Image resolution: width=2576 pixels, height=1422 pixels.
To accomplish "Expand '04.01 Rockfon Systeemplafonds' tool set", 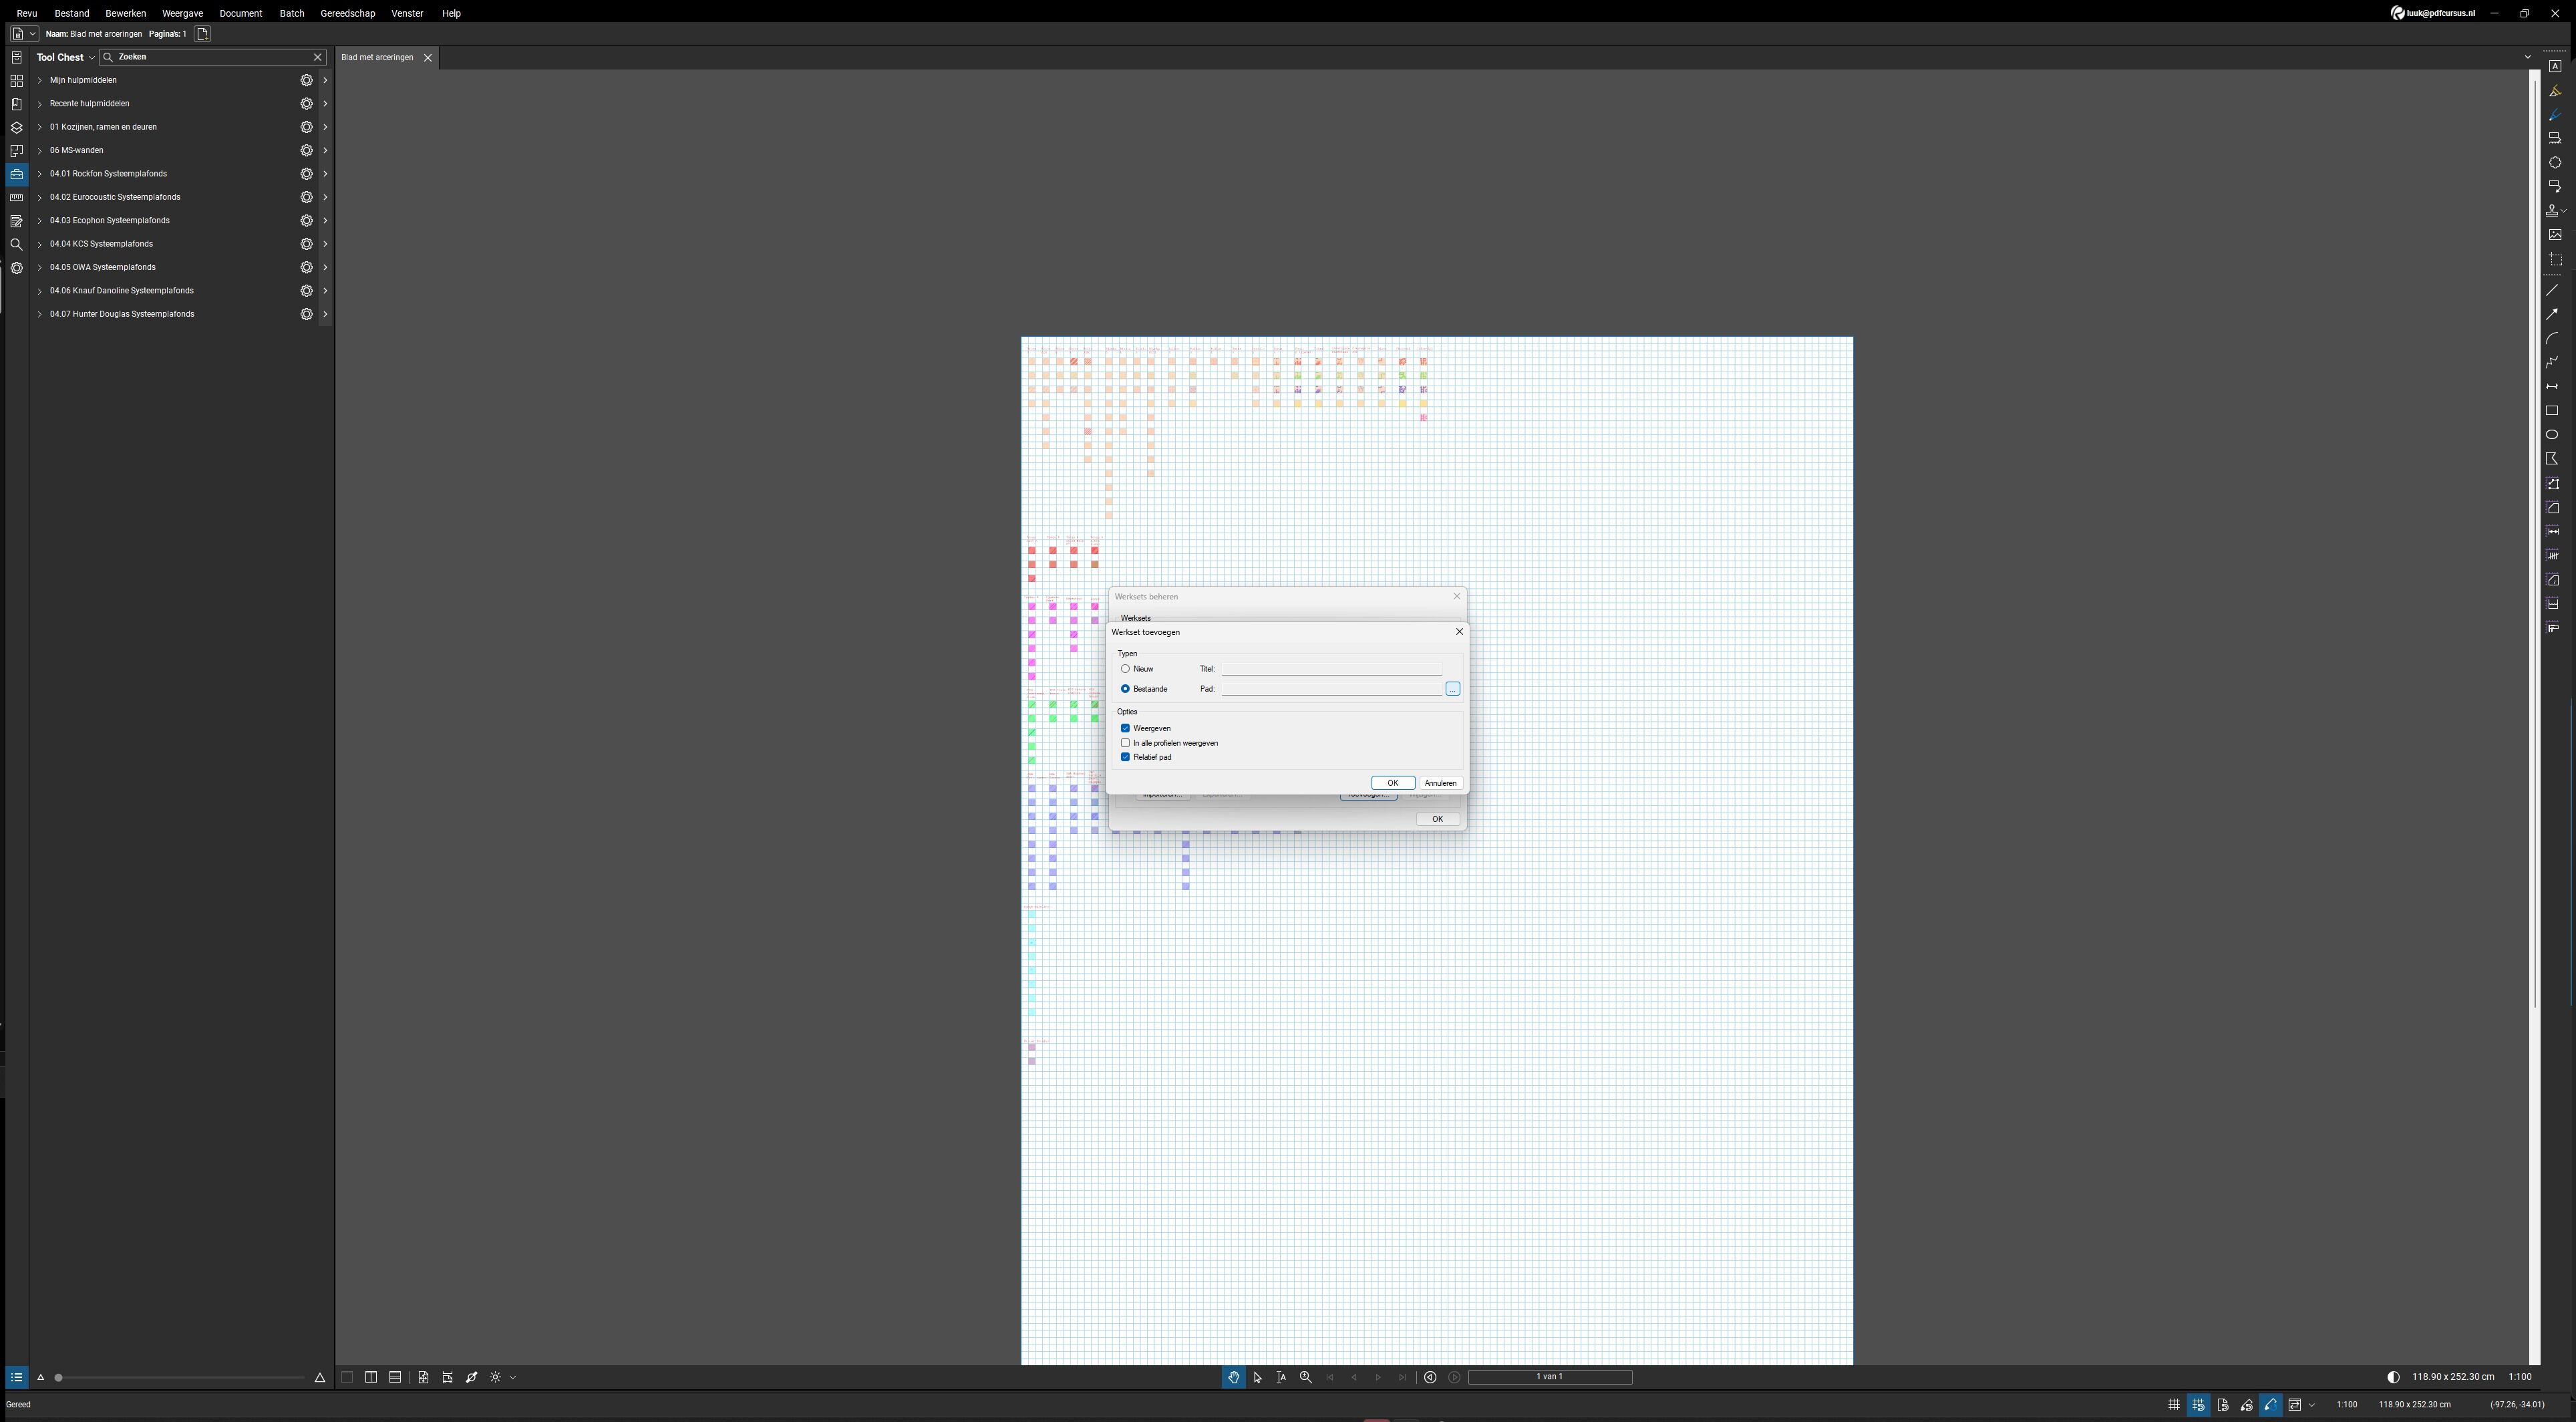I will click(x=40, y=174).
